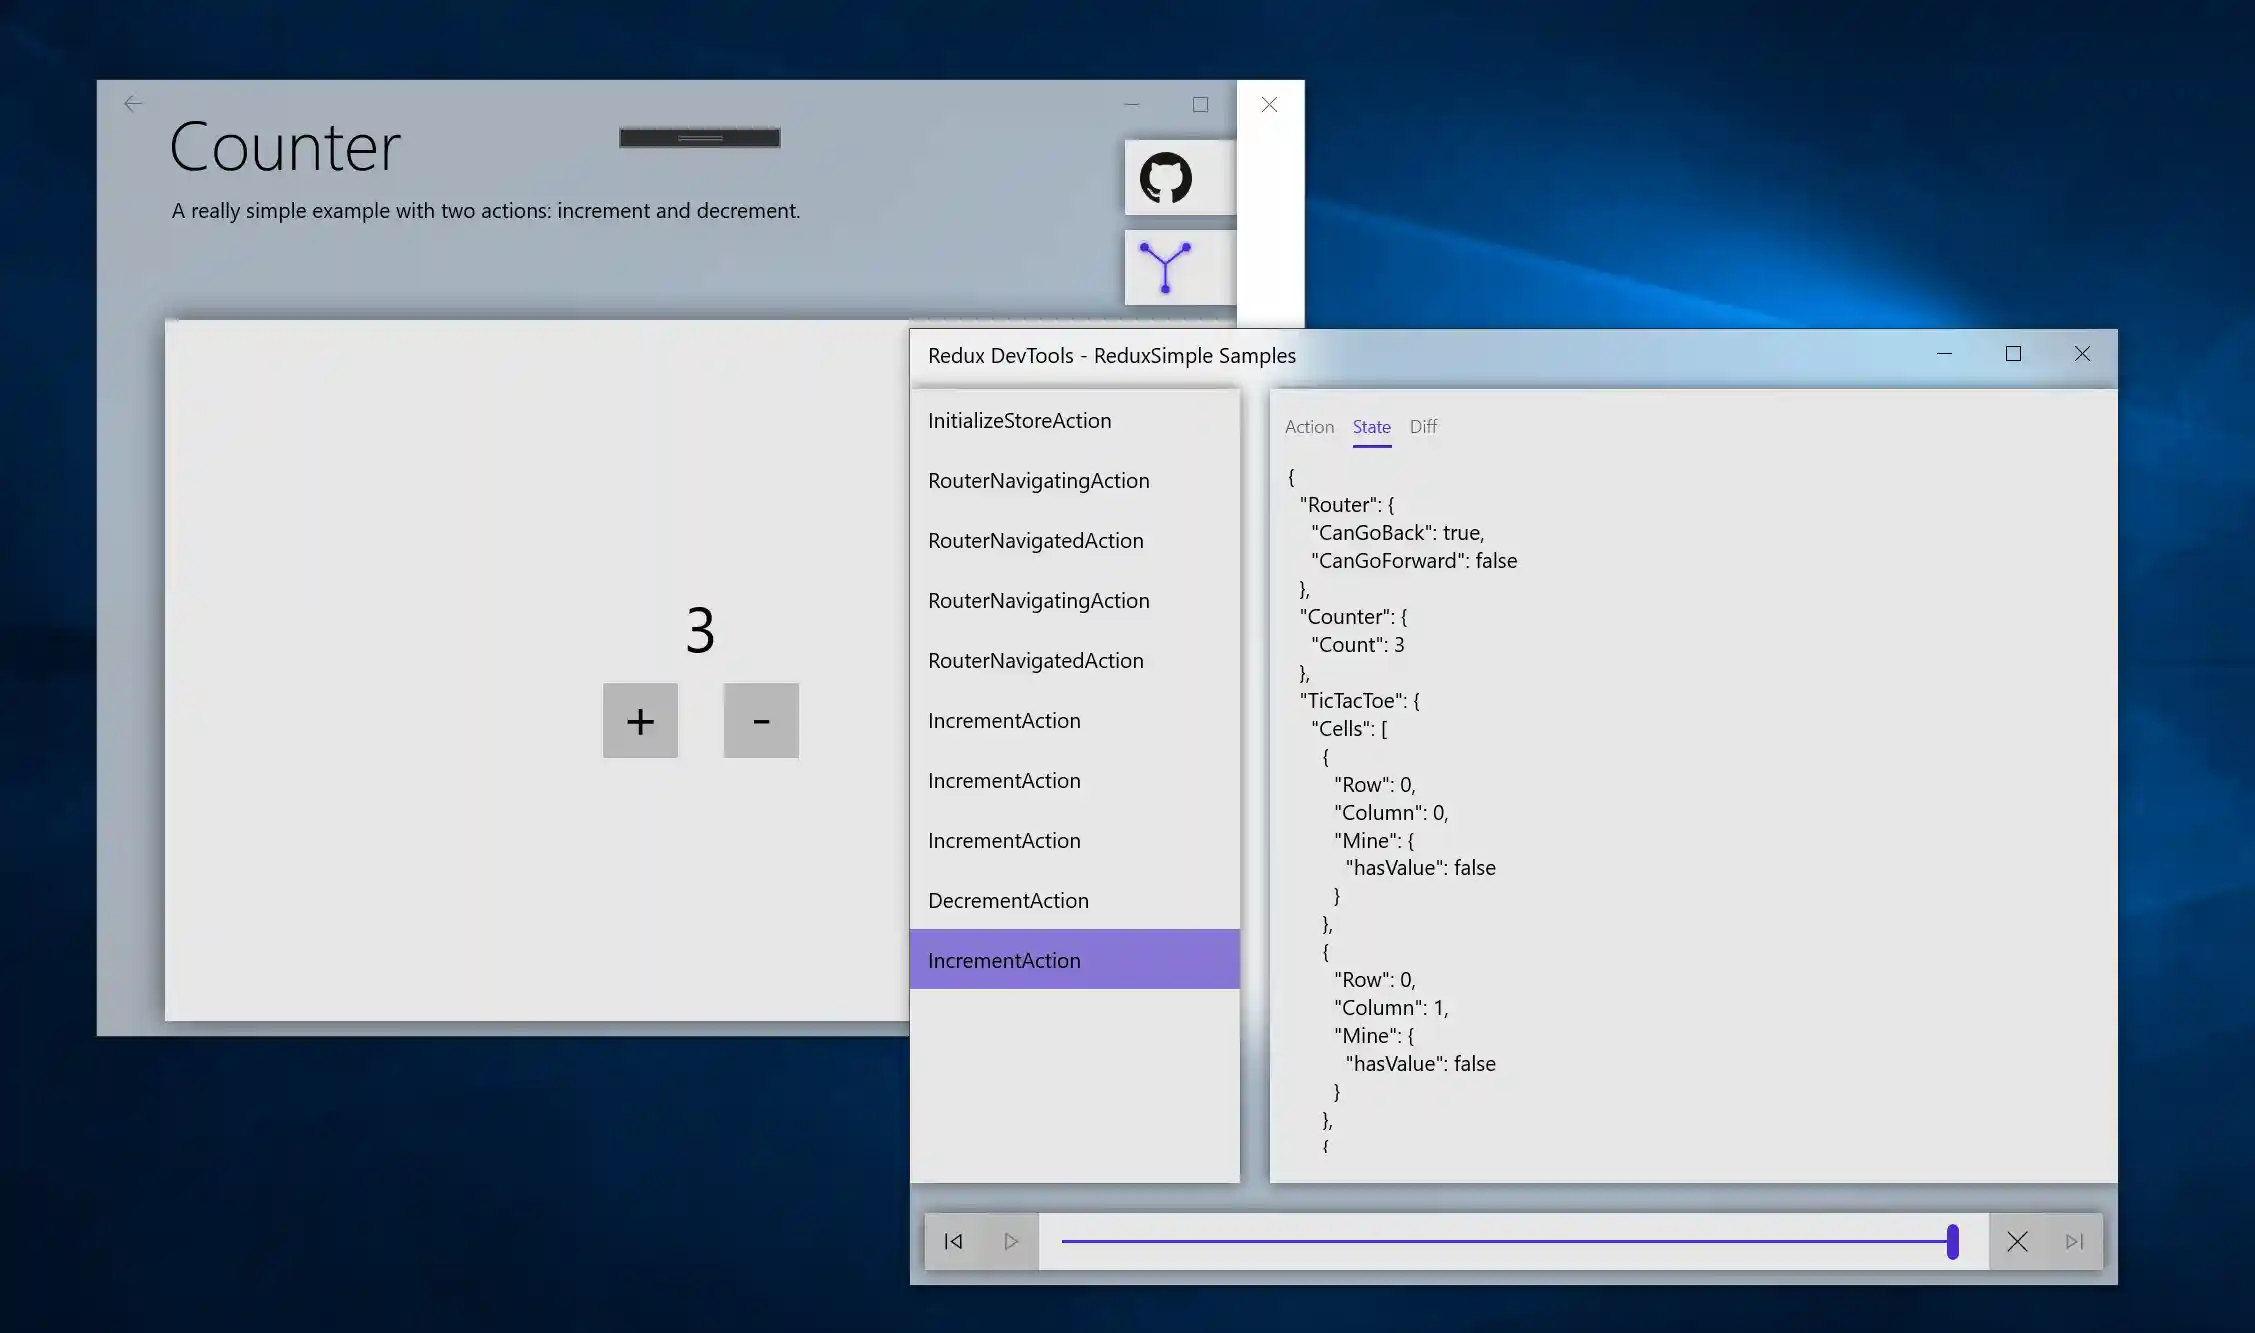The image size is (2255, 1333).
Task: Click the skip-to-last-action icon
Action: pos(2073,1241)
